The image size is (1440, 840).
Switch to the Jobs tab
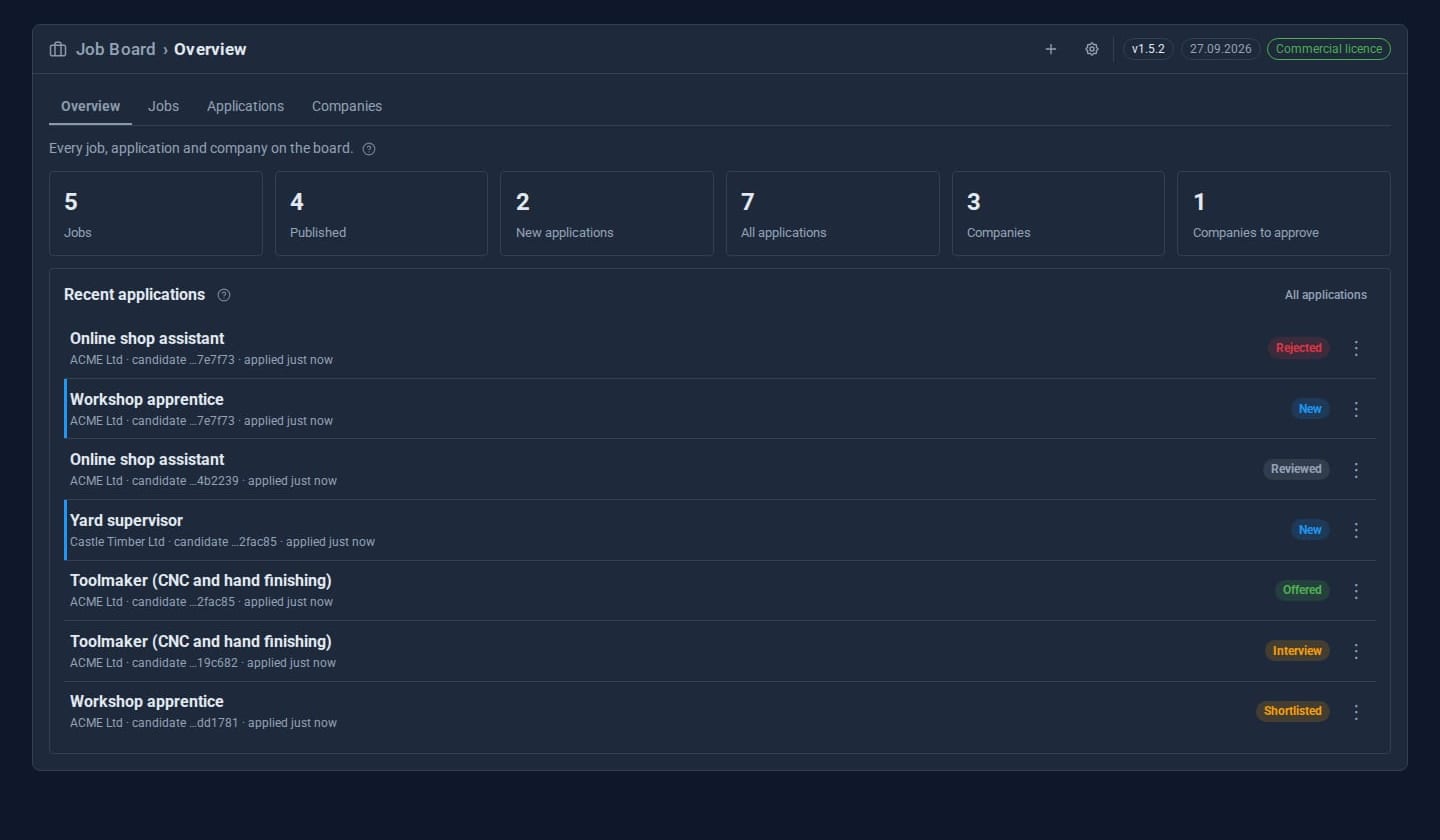[x=164, y=106]
